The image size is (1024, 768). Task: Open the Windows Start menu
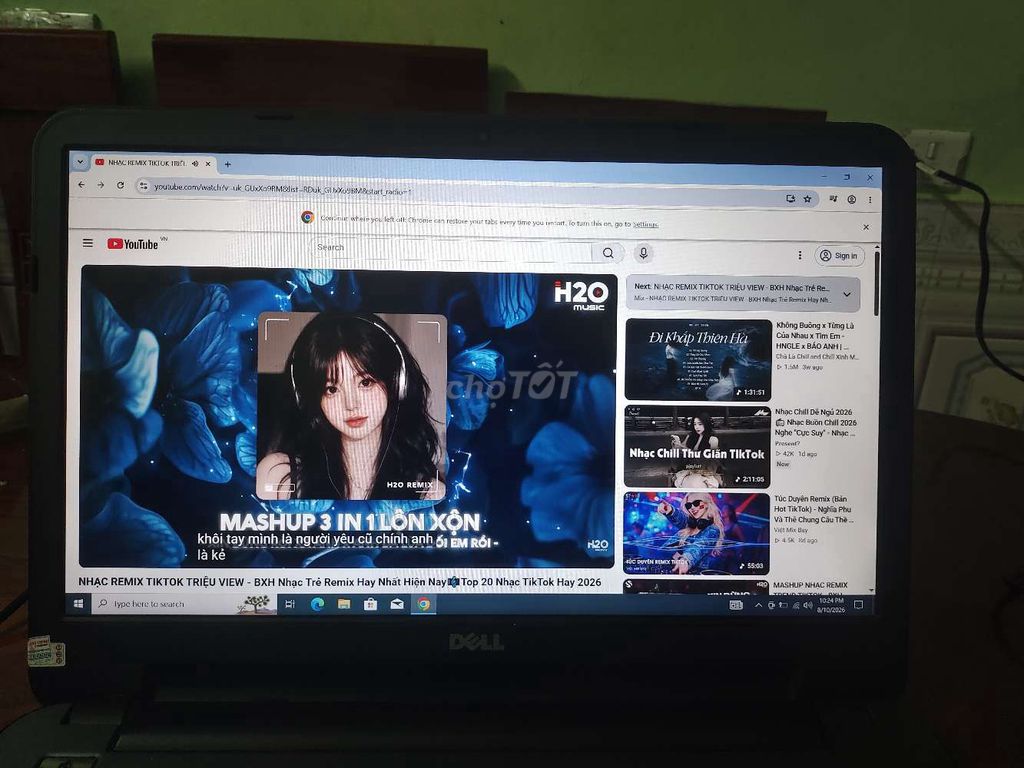tap(78, 604)
